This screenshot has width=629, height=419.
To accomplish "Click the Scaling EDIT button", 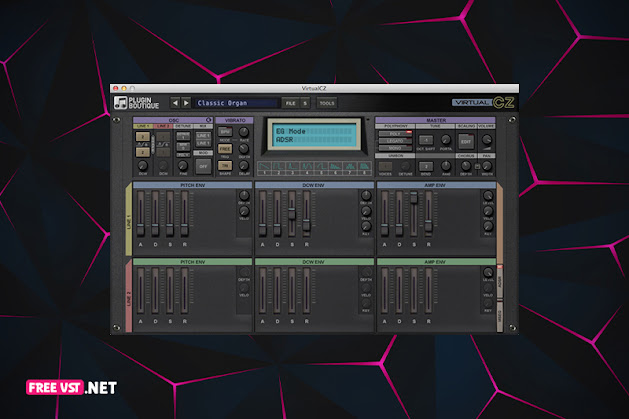I will 466,142.
